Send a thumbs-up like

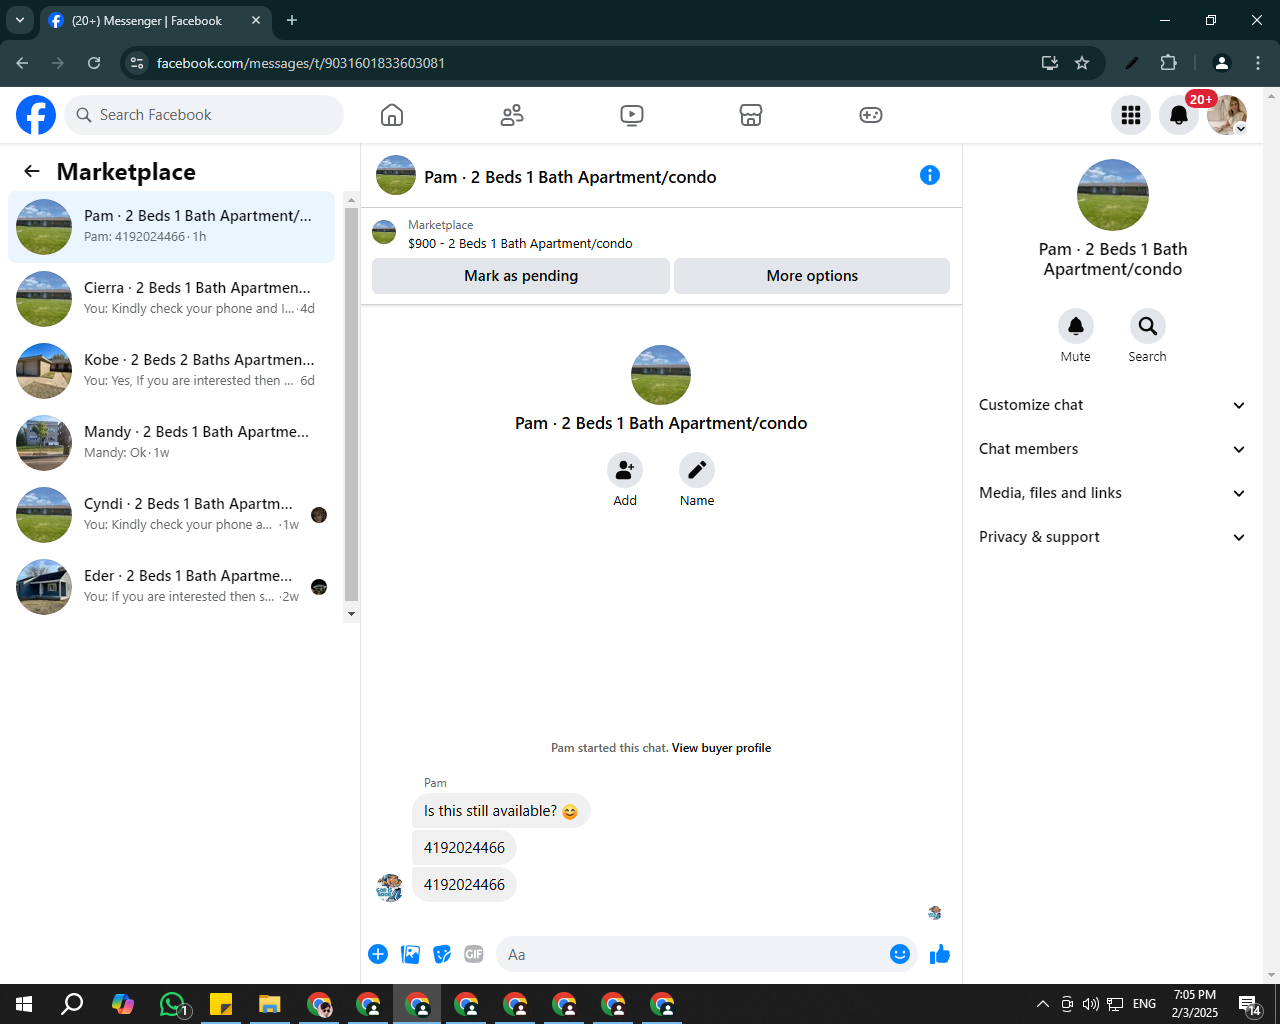[940, 954]
